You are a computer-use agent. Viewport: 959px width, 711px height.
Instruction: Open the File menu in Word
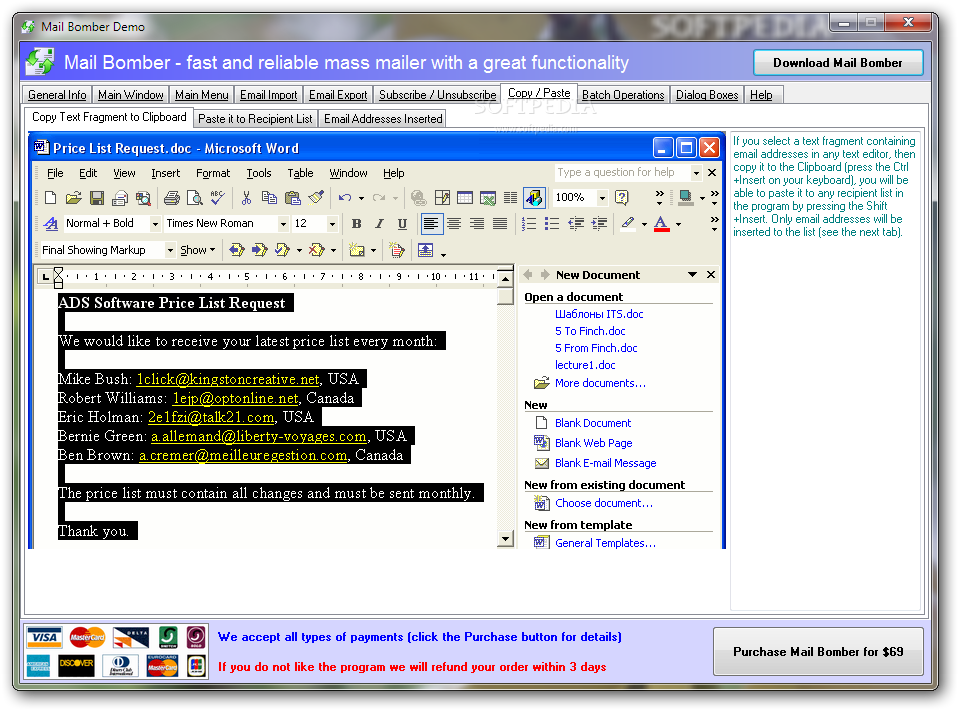[55, 174]
